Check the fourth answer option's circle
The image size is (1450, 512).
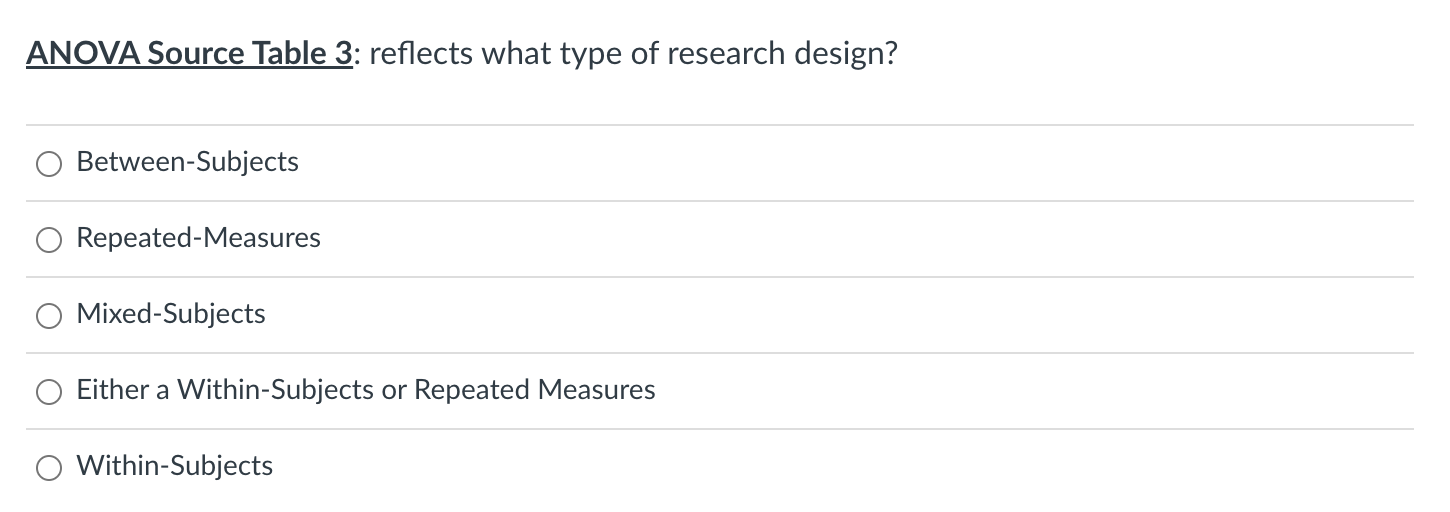tap(50, 391)
